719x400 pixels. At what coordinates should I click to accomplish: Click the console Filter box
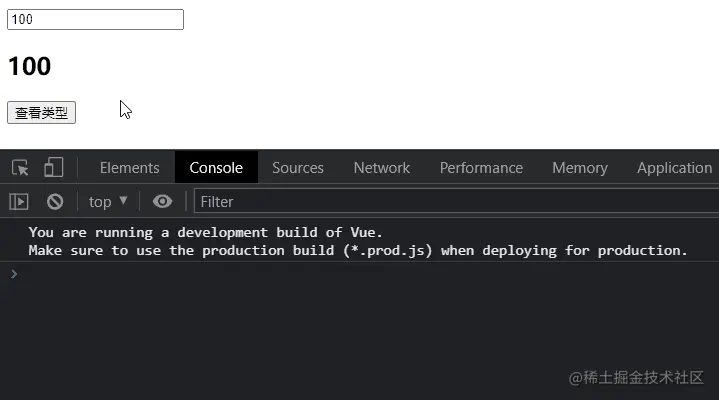(x=456, y=201)
